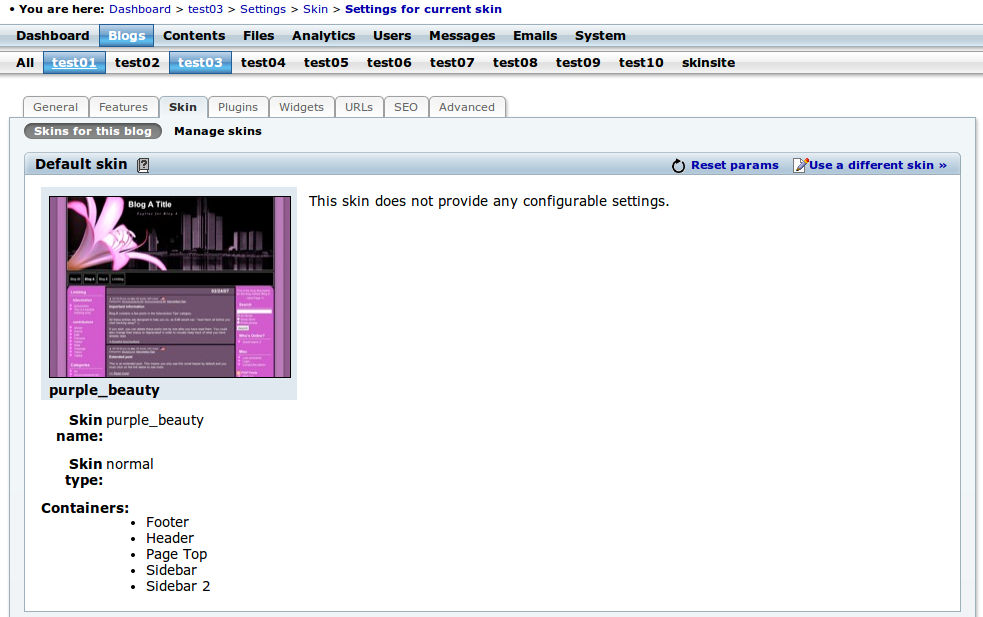Open the General settings tab

pyautogui.click(x=56, y=107)
